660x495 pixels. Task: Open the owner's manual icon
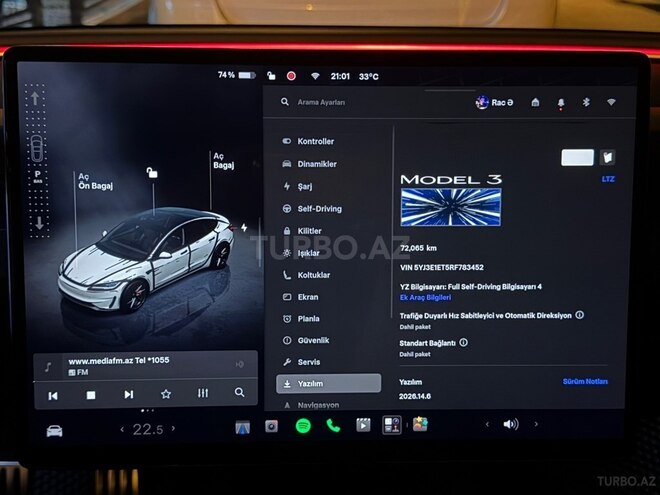(x=607, y=157)
